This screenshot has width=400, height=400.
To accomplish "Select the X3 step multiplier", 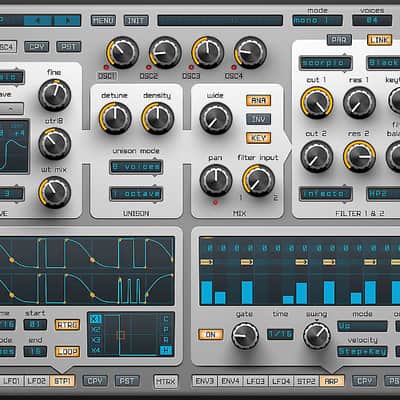I will pos(95,340).
